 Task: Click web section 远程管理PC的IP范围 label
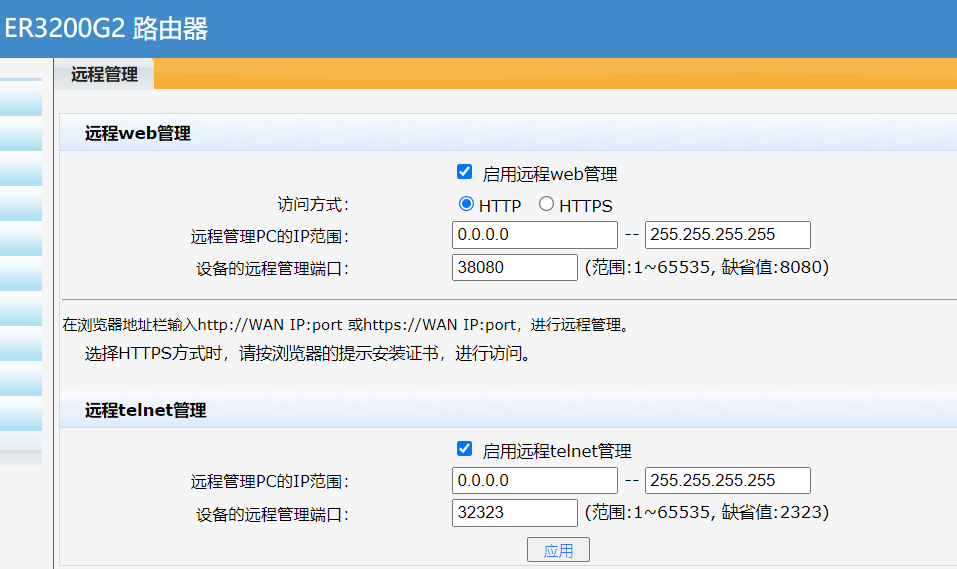(x=269, y=236)
